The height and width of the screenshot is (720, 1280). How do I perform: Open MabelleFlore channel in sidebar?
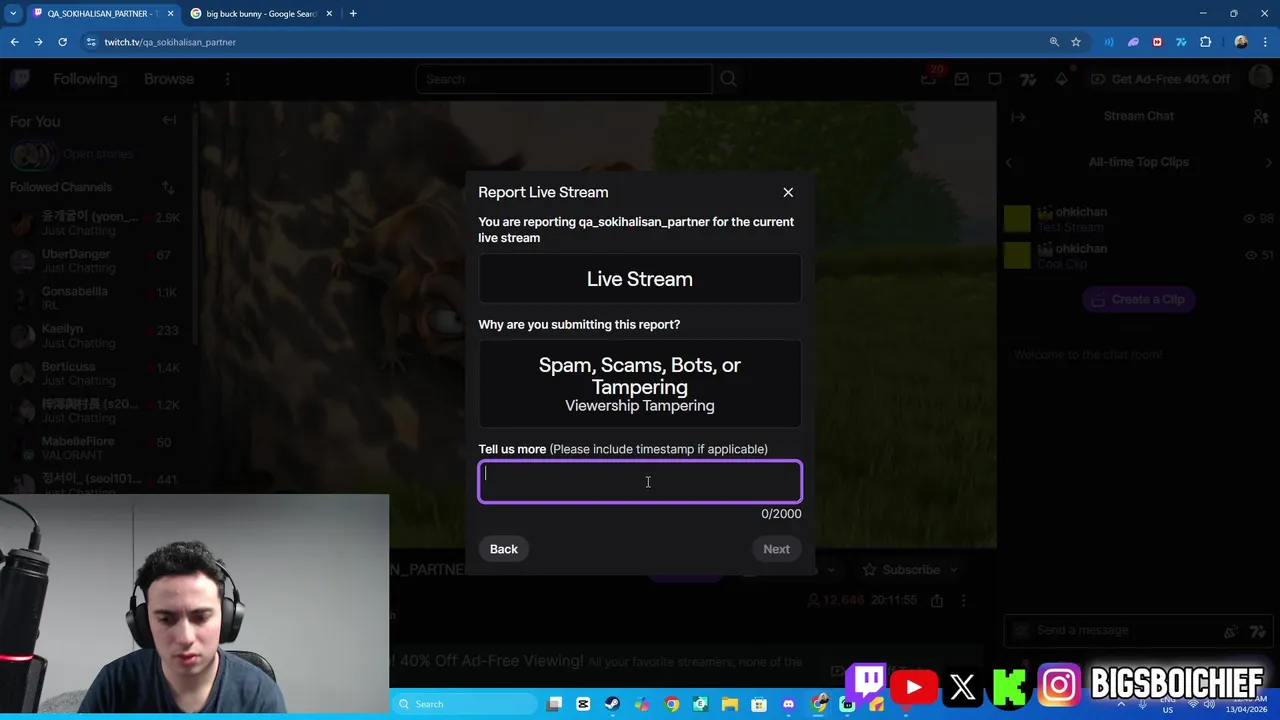tap(95, 448)
